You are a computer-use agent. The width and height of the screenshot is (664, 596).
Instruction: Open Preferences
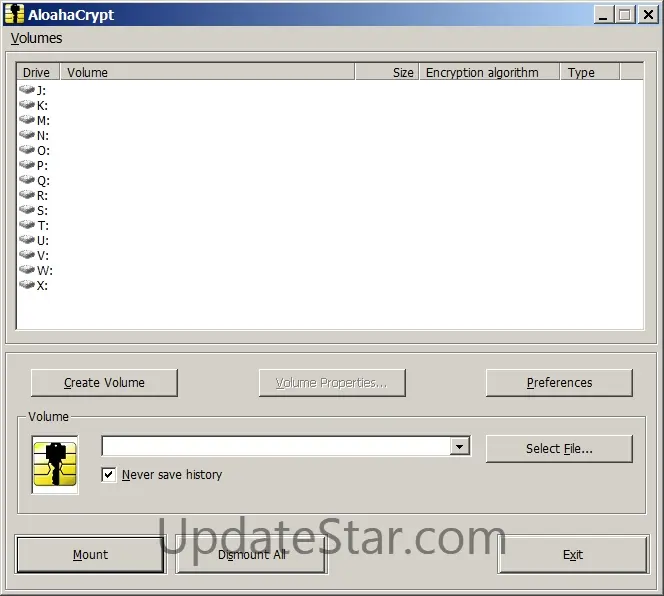tap(559, 383)
